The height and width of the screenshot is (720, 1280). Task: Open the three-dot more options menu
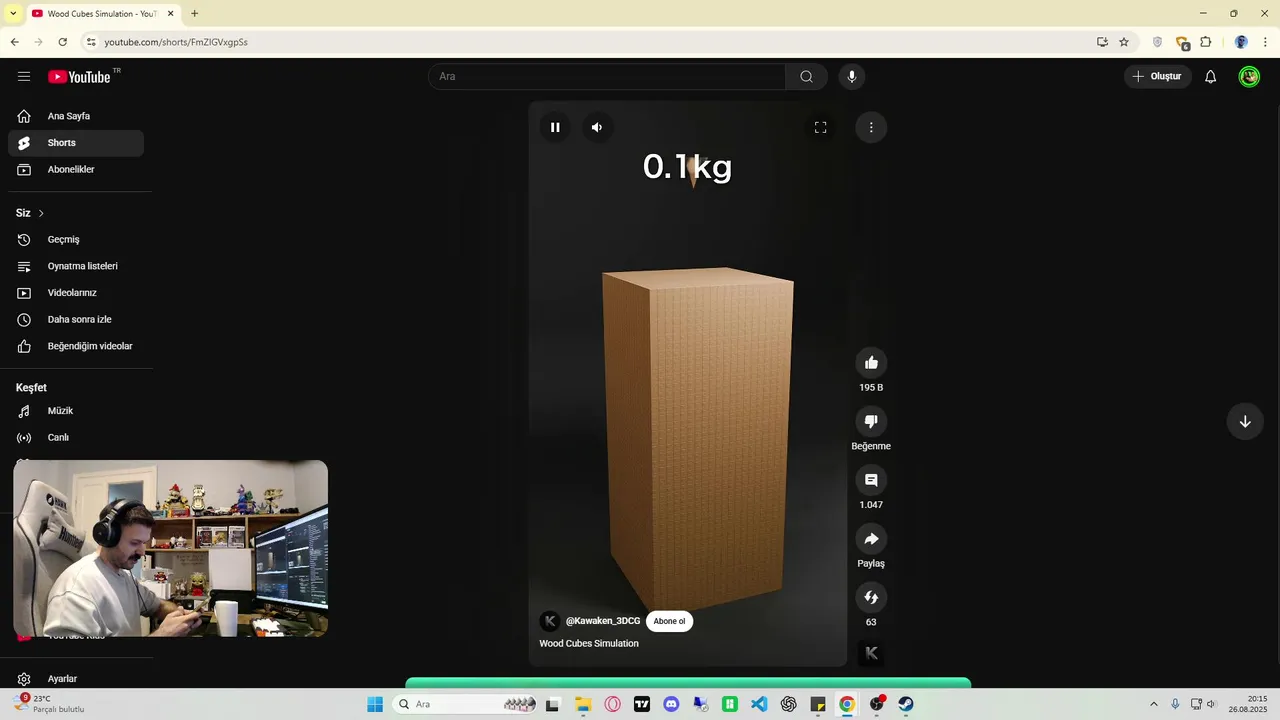pyautogui.click(x=871, y=127)
